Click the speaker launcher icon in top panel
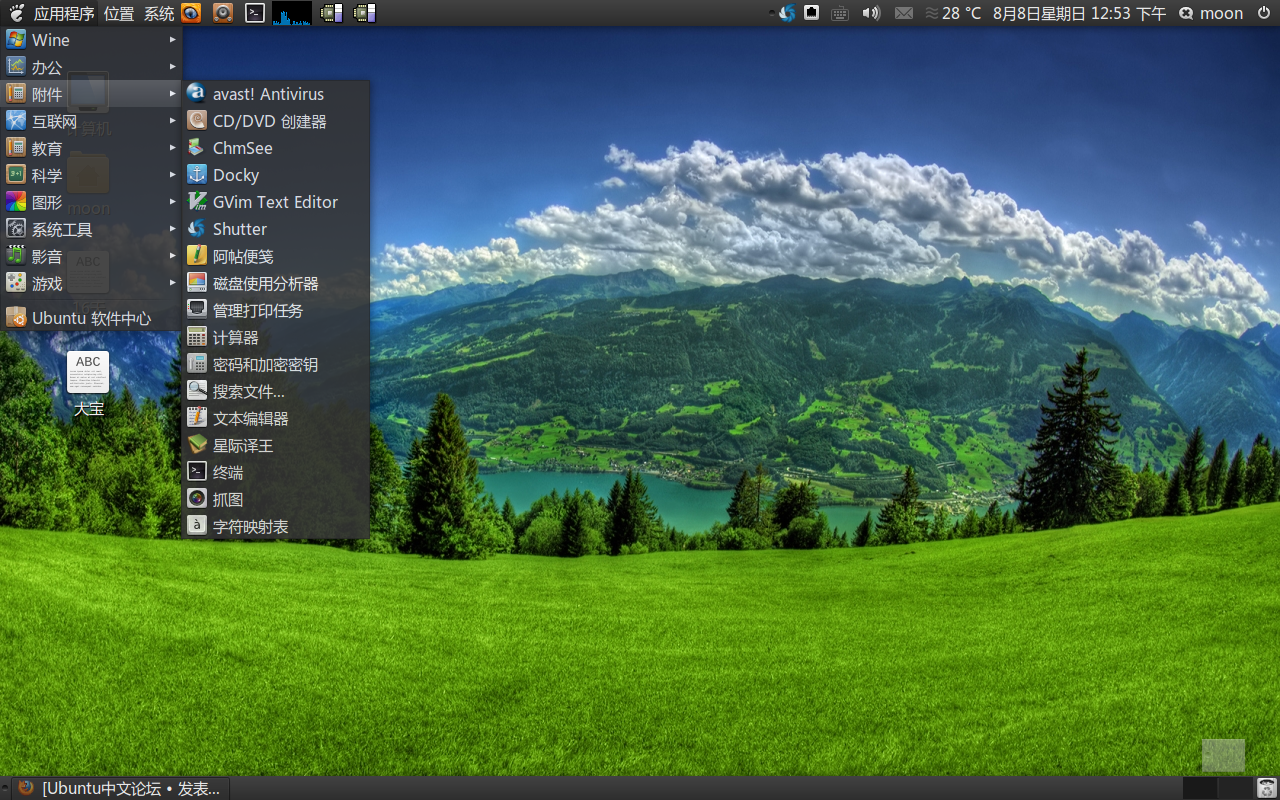Screen dimensions: 1280x800 pyautogui.click(x=223, y=13)
